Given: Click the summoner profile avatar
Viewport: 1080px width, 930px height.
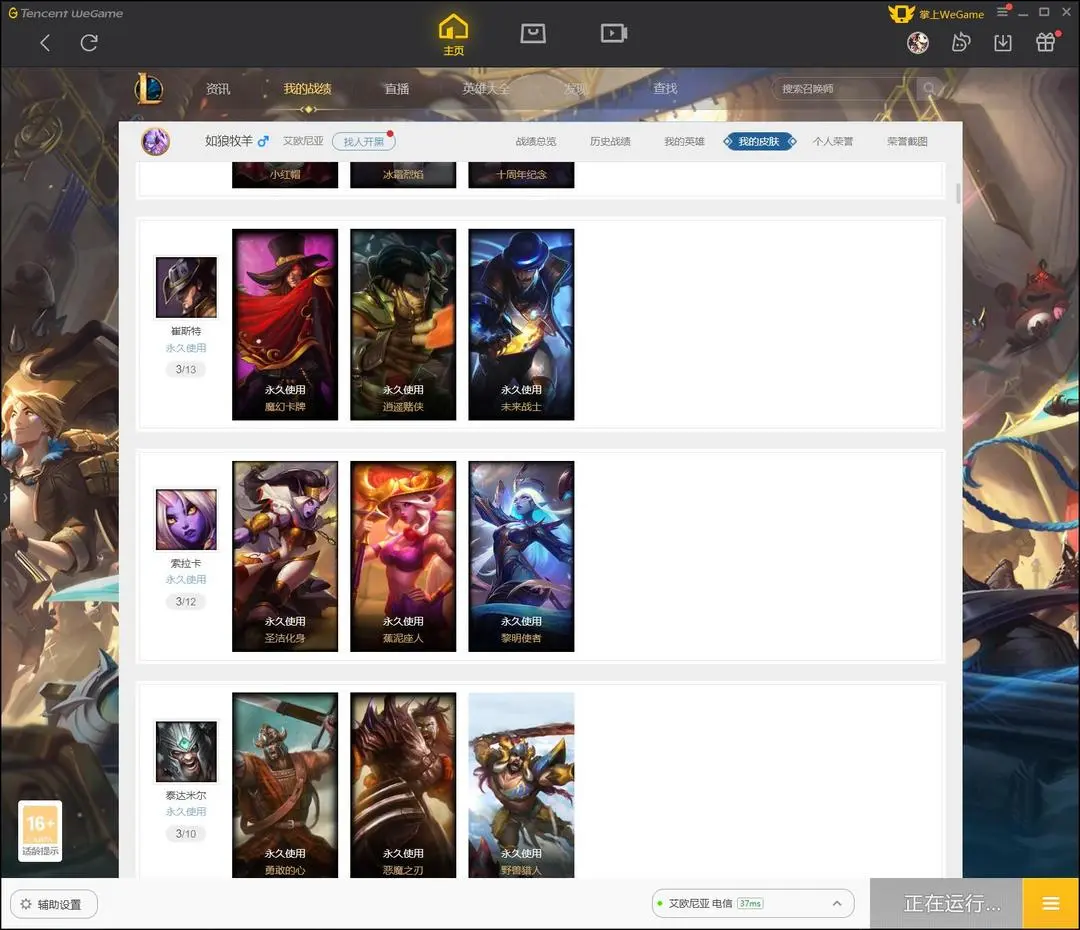Looking at the screenshot, I should pyautogui.click(x=156, y=141).
